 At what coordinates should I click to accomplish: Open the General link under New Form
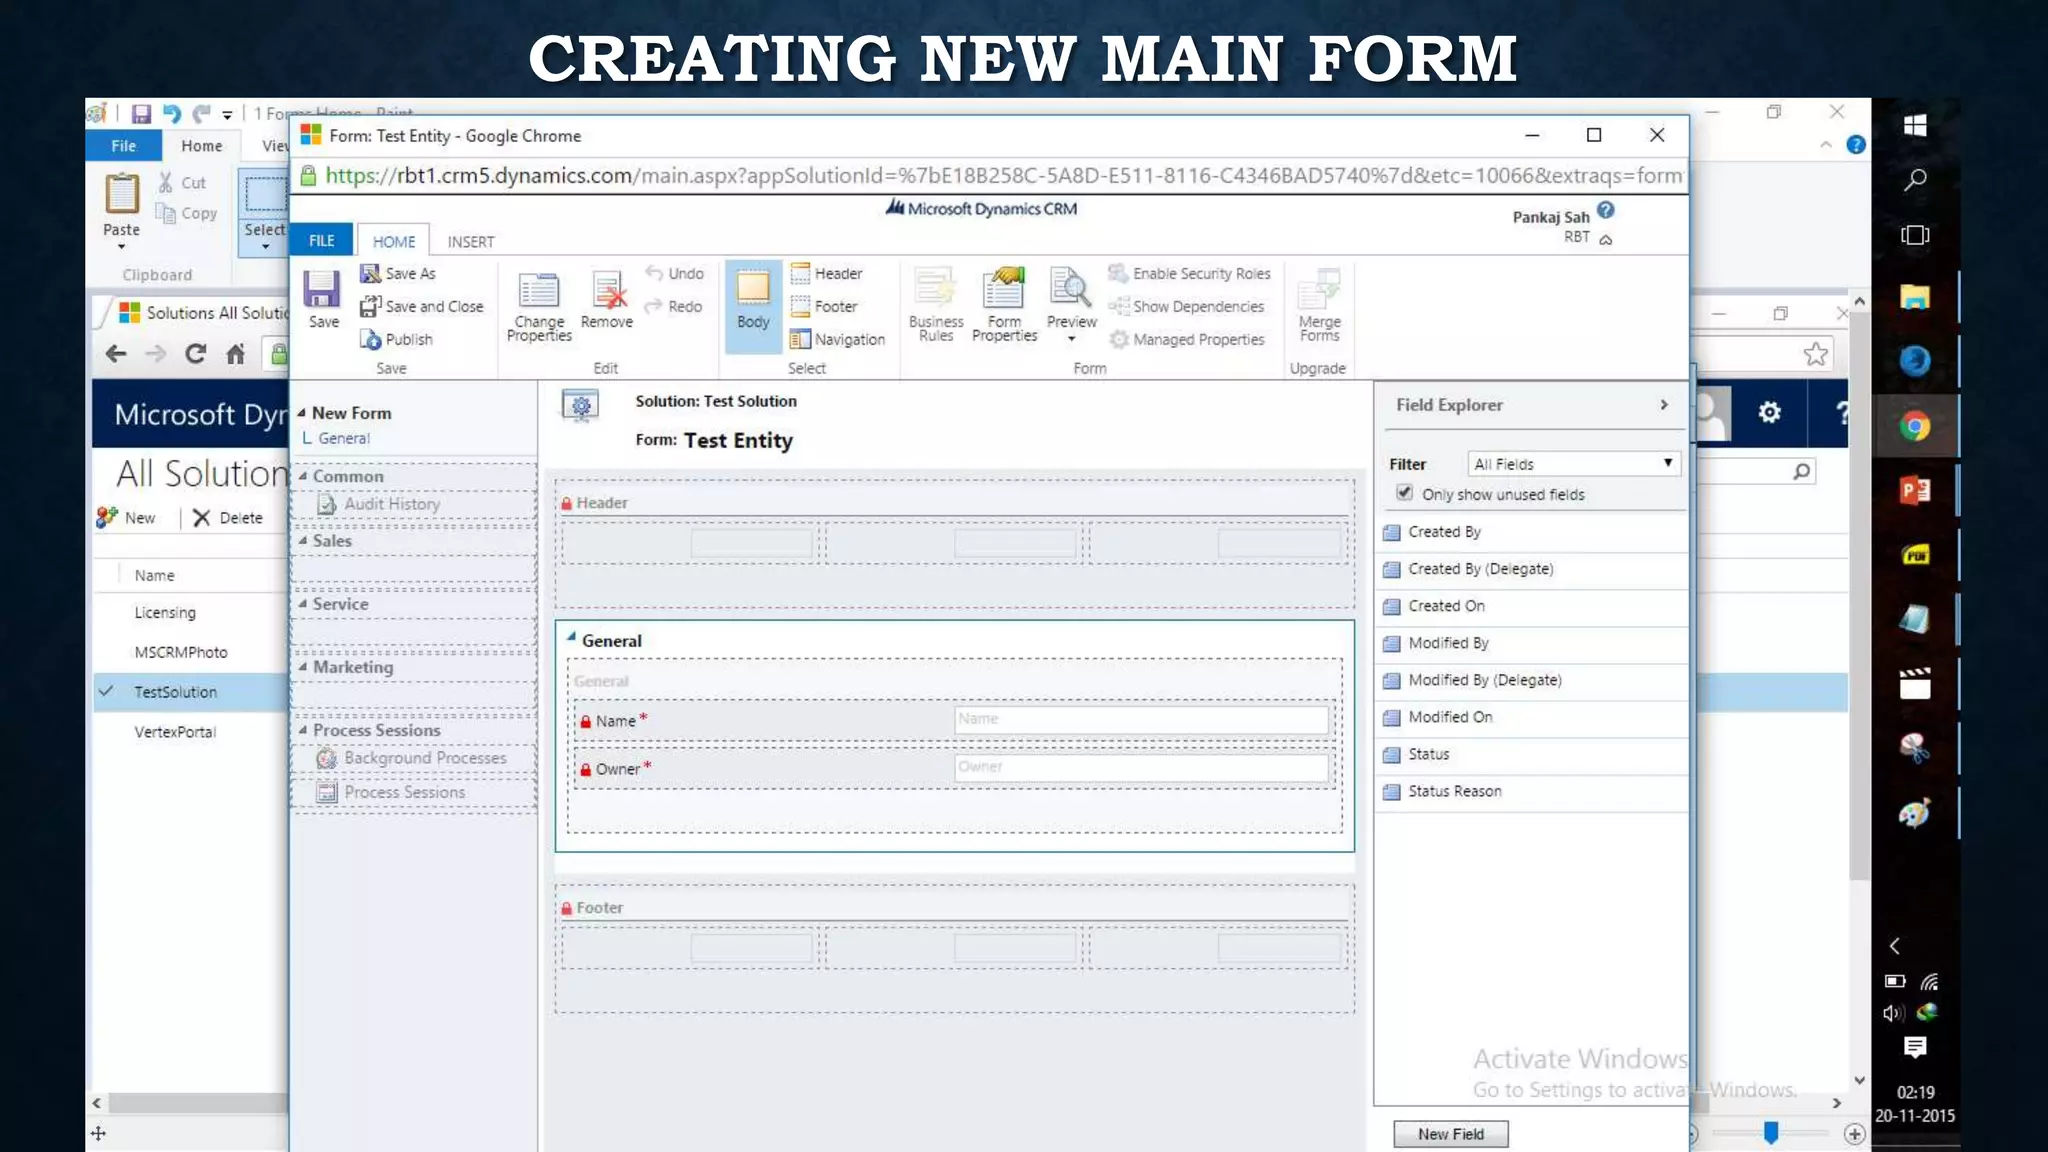tap(343, 438)
